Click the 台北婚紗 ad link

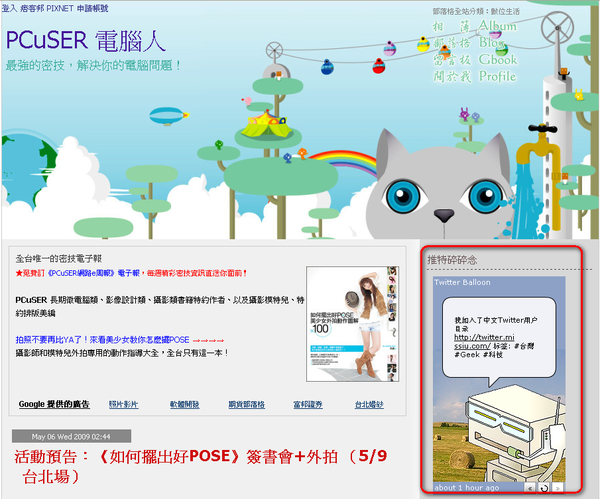tap(369, 404)
